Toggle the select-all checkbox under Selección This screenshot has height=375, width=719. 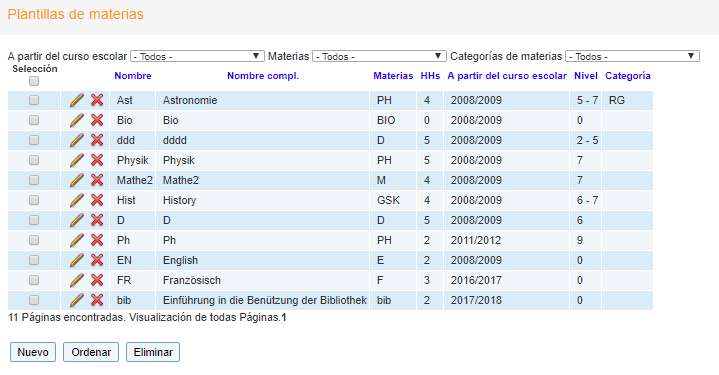(x=34, y=81)
